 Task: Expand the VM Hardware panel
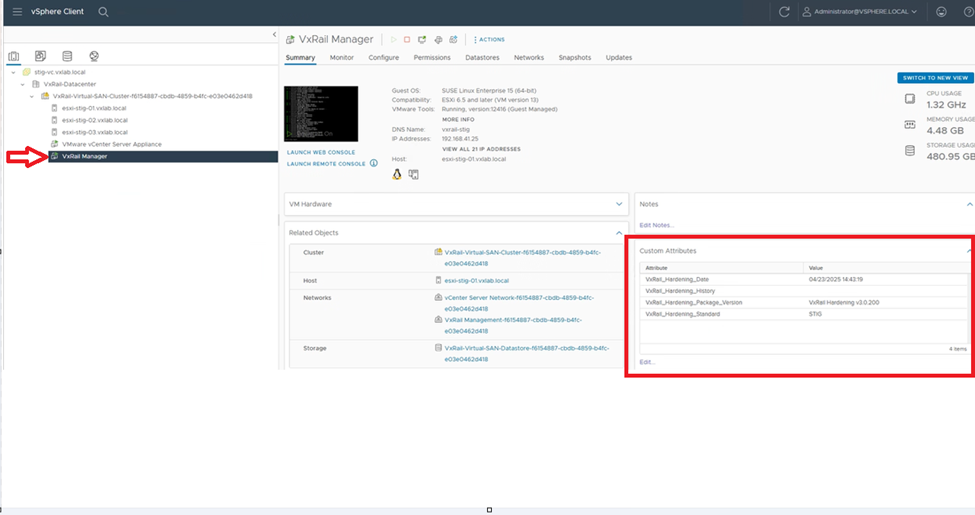pos(619,204)
